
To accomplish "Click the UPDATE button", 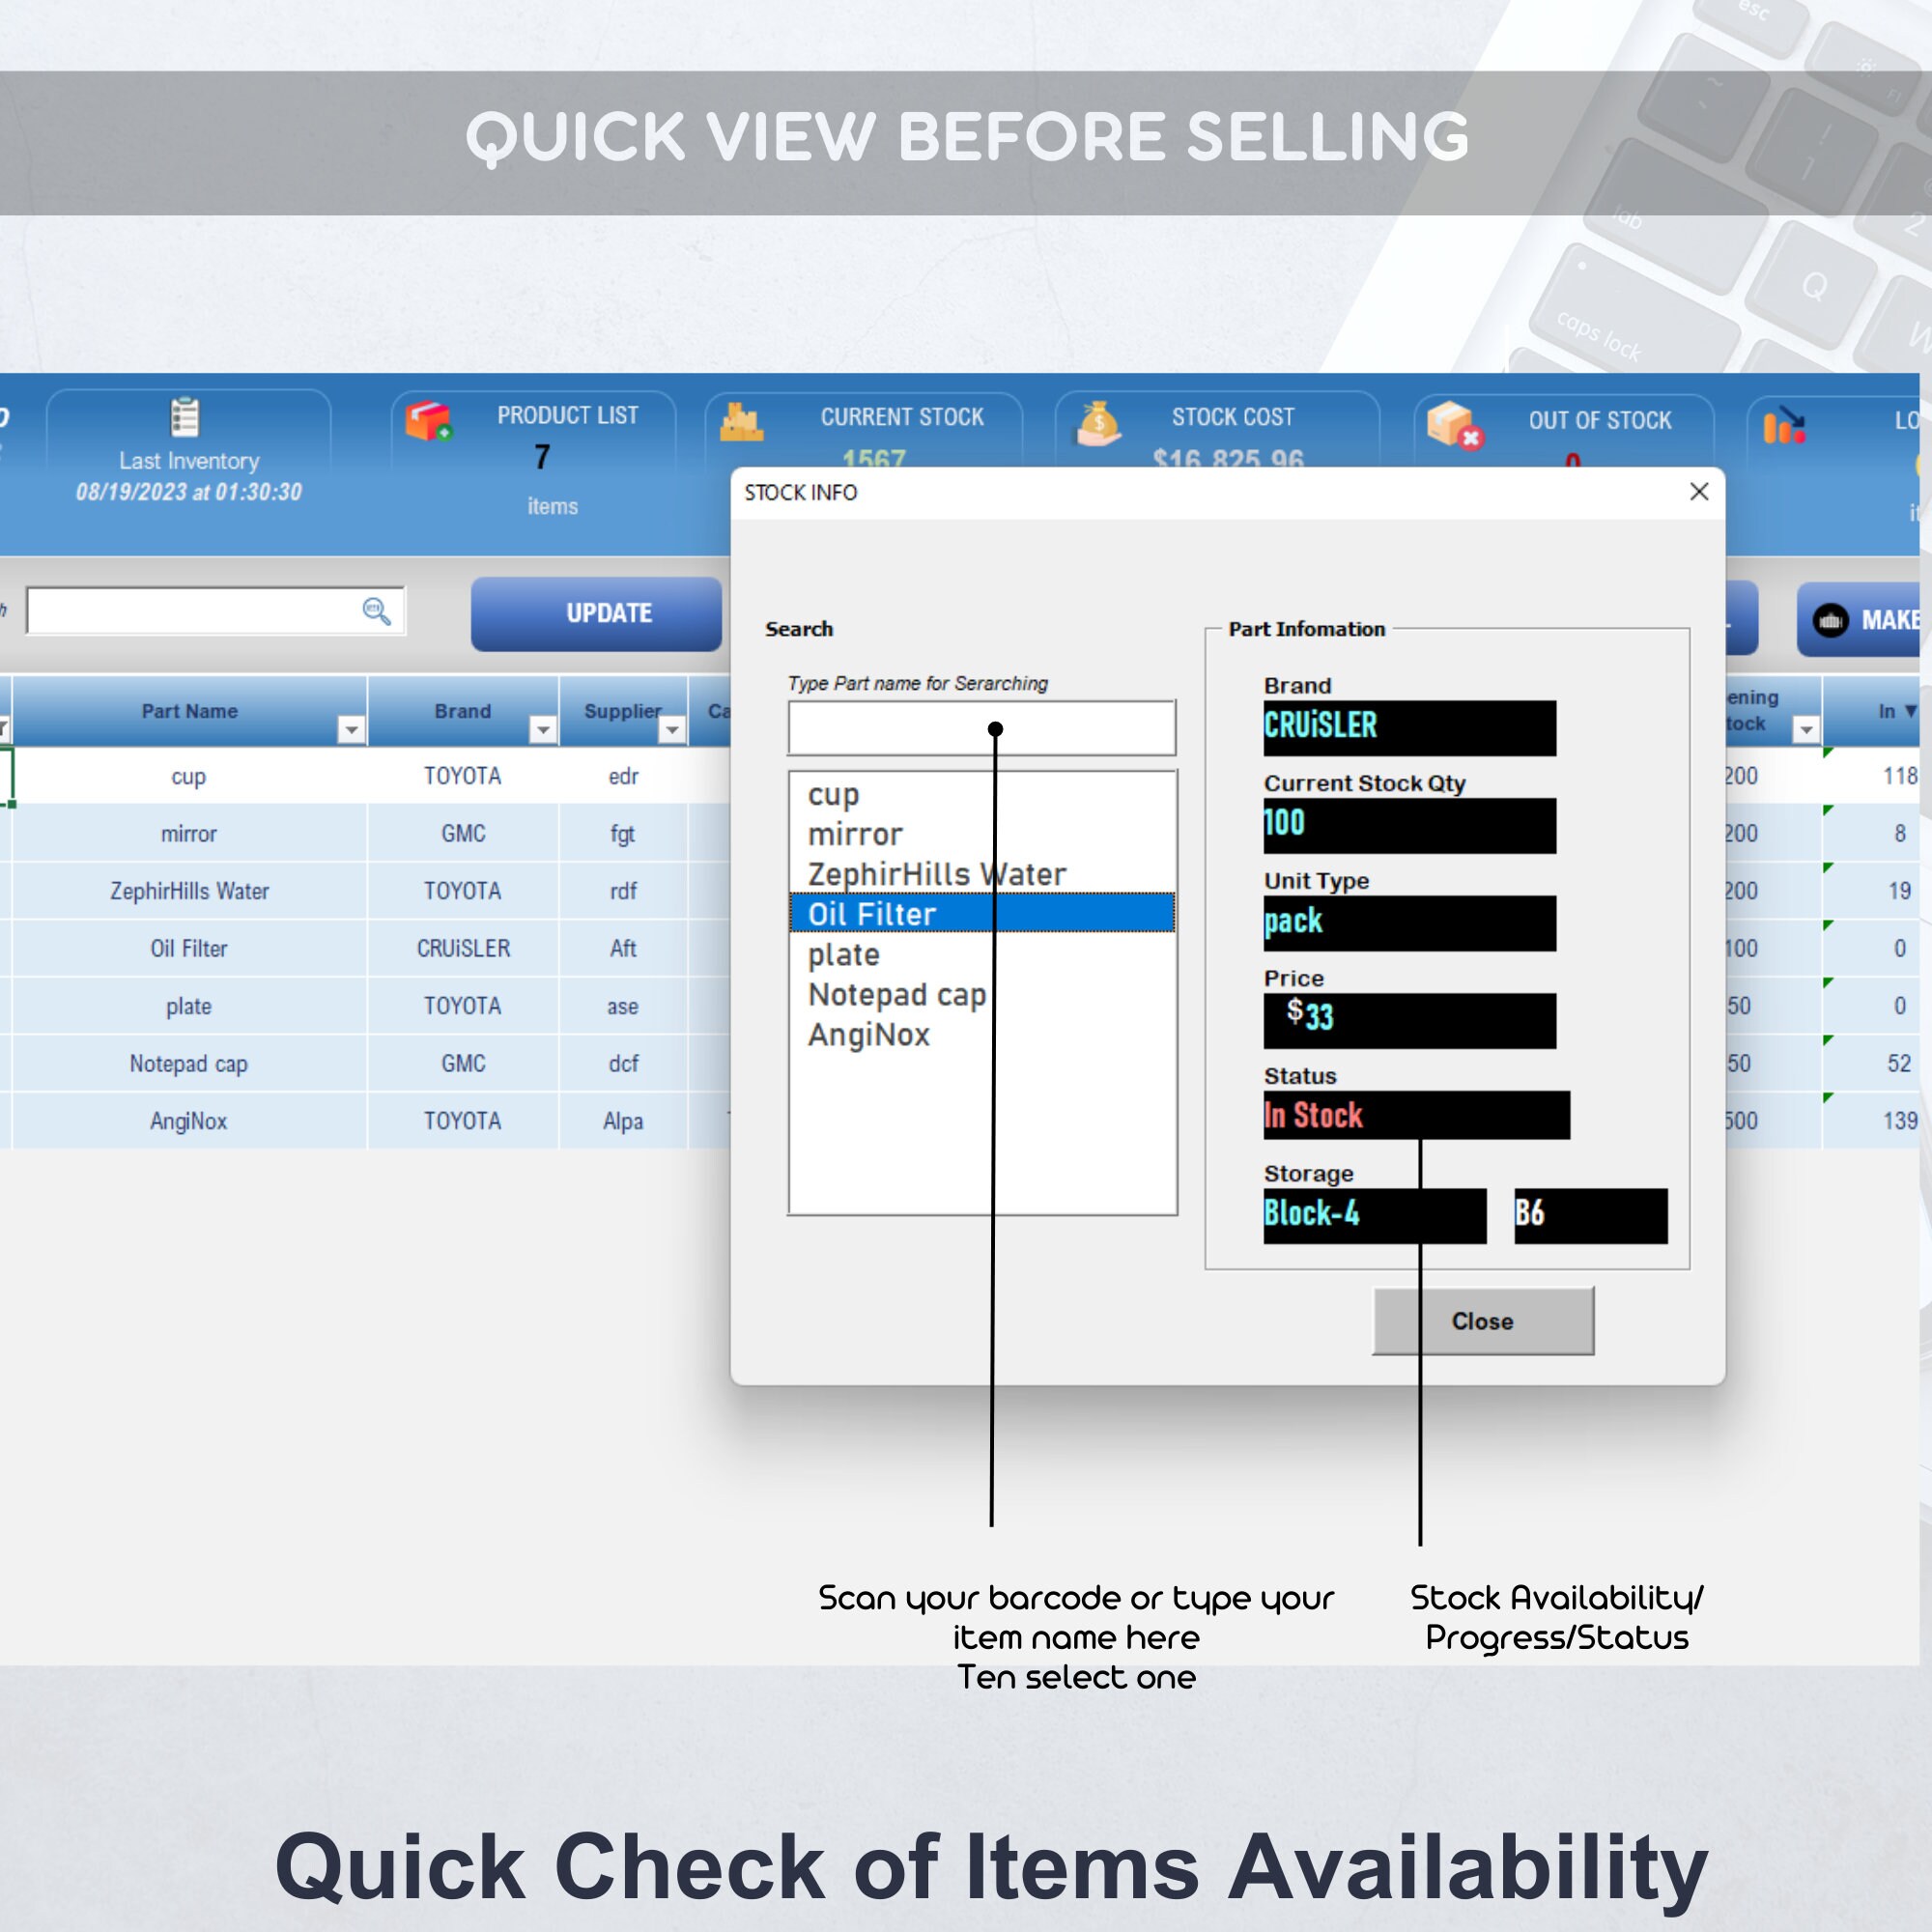I will tap(597, 613).
